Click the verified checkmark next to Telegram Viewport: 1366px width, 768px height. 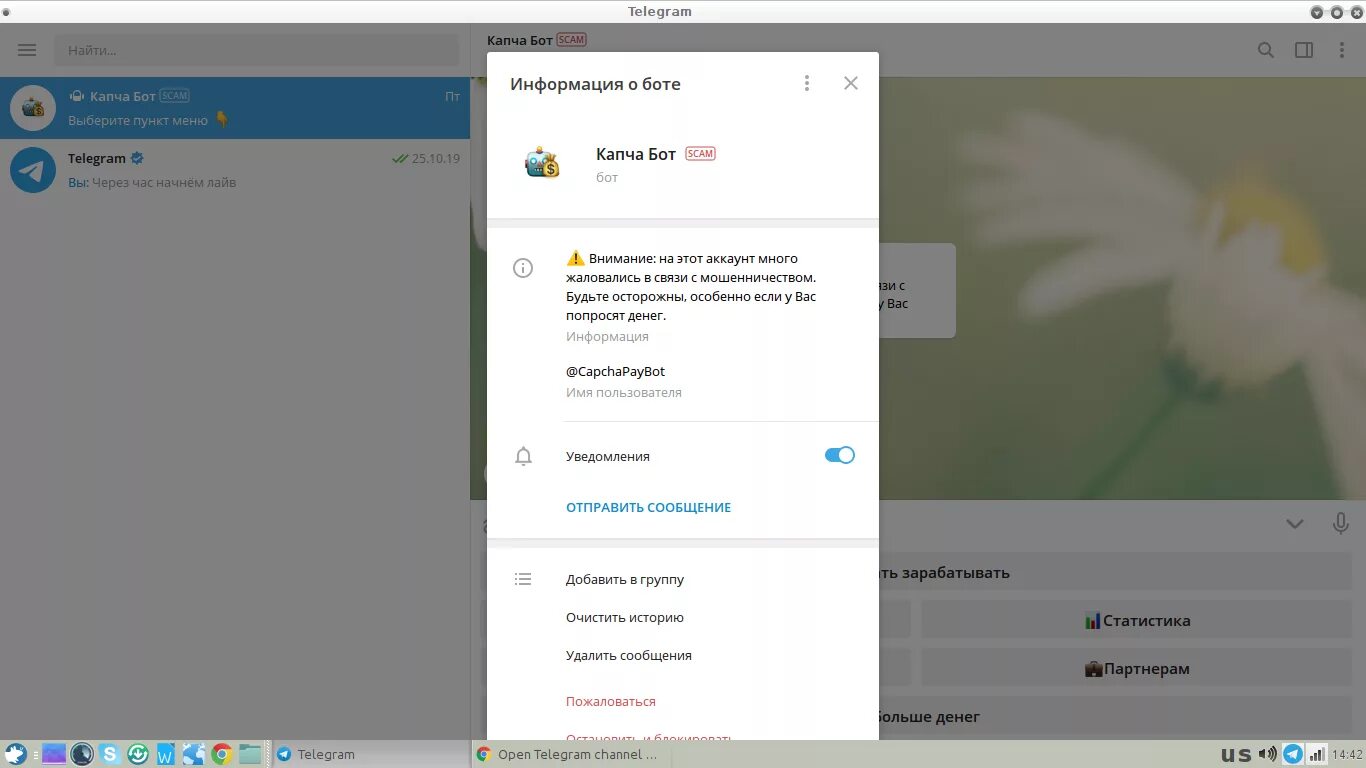coord(137,158)
